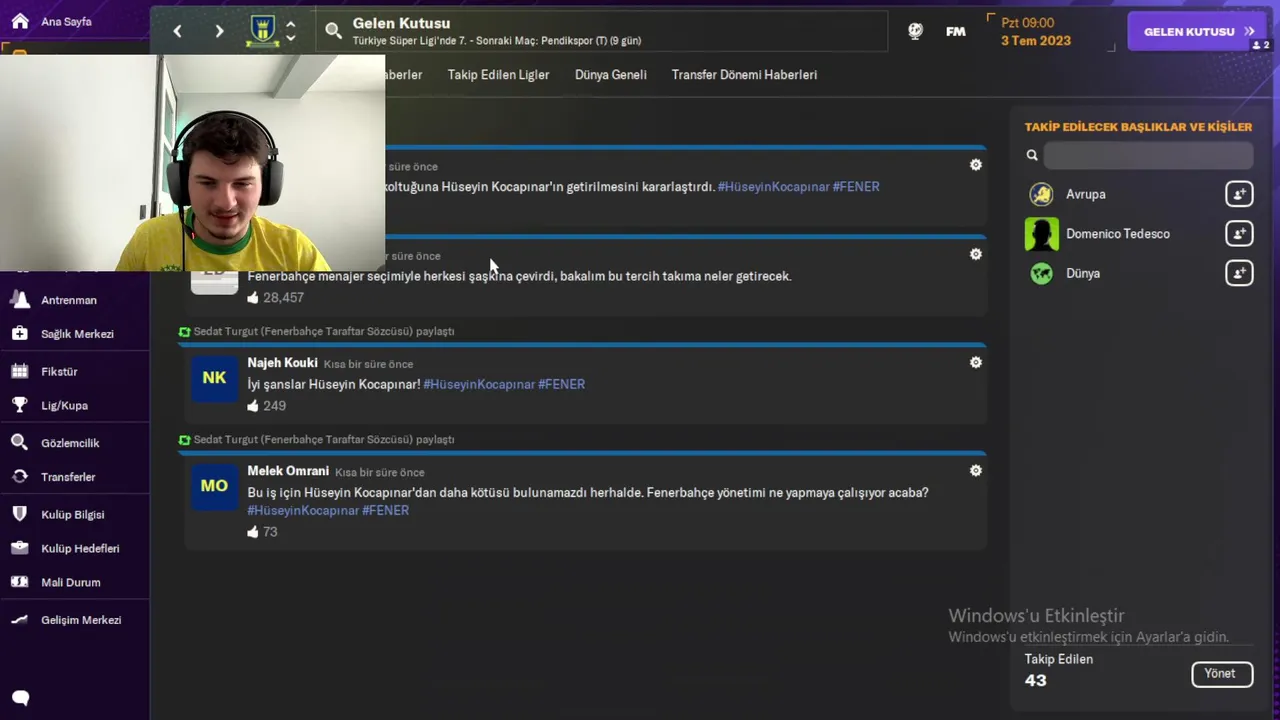The height and width of the screenshot is (720, 1280).
Task: Open settings gear on menajer seçimi post
Action: (x=976, y=254)
